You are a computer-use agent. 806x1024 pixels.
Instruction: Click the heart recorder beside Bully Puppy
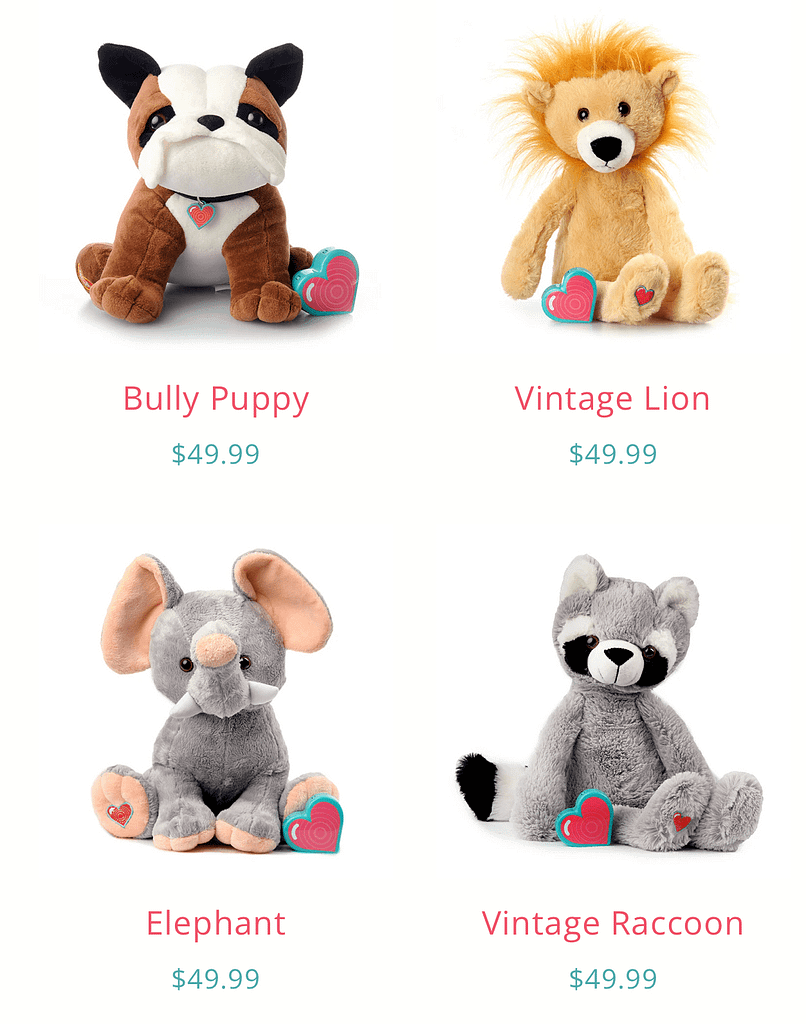coord(327,281)
